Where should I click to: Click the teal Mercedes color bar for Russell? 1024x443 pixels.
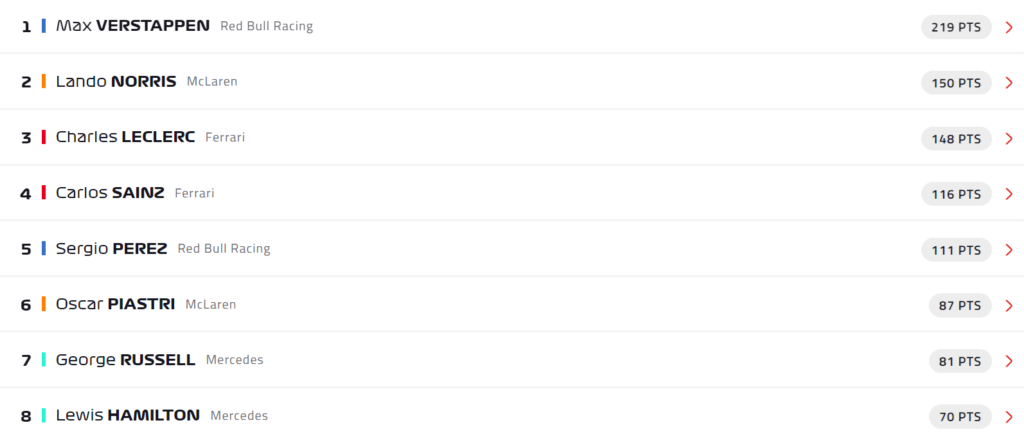(44, 360)
